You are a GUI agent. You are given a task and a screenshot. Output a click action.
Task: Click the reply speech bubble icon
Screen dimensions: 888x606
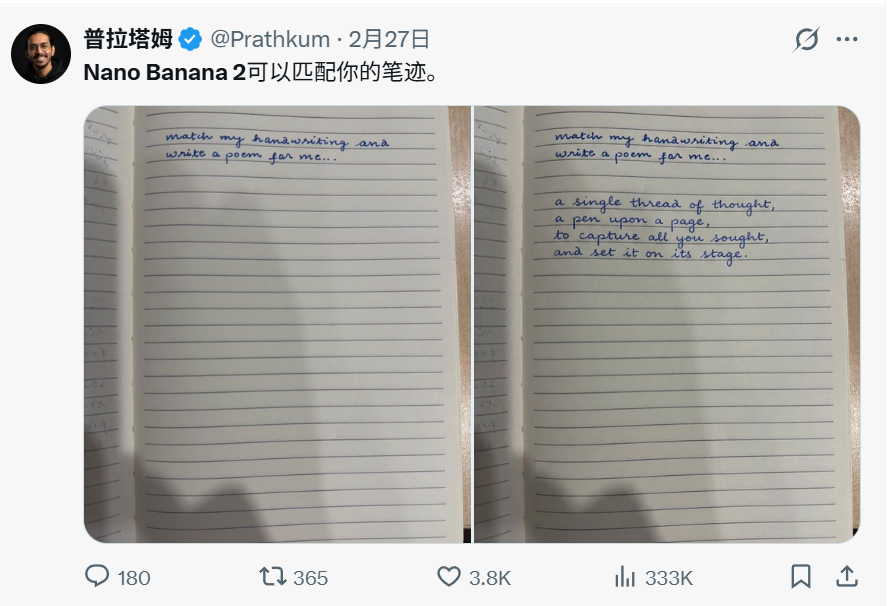tap(97, 576)
